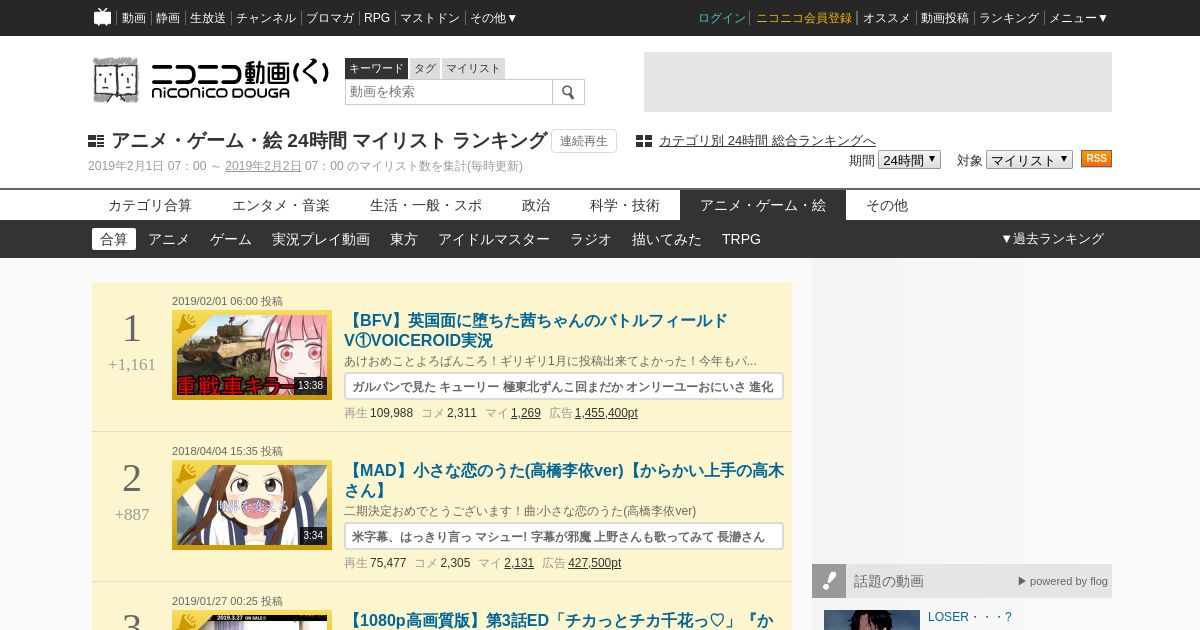Go to RPG in top navigation
The height and width of the screenshot is (630, 1200).
tap(377, 18)
